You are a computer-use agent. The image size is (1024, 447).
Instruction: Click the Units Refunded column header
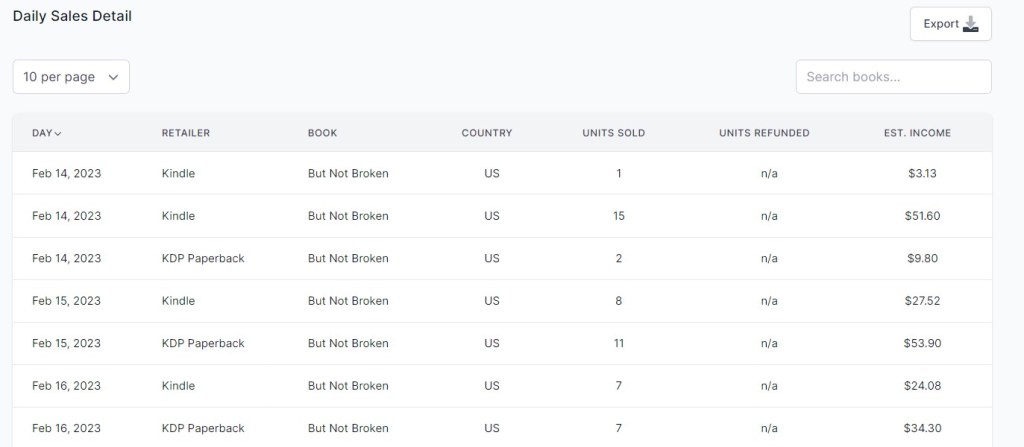click(x=764, y=133)
